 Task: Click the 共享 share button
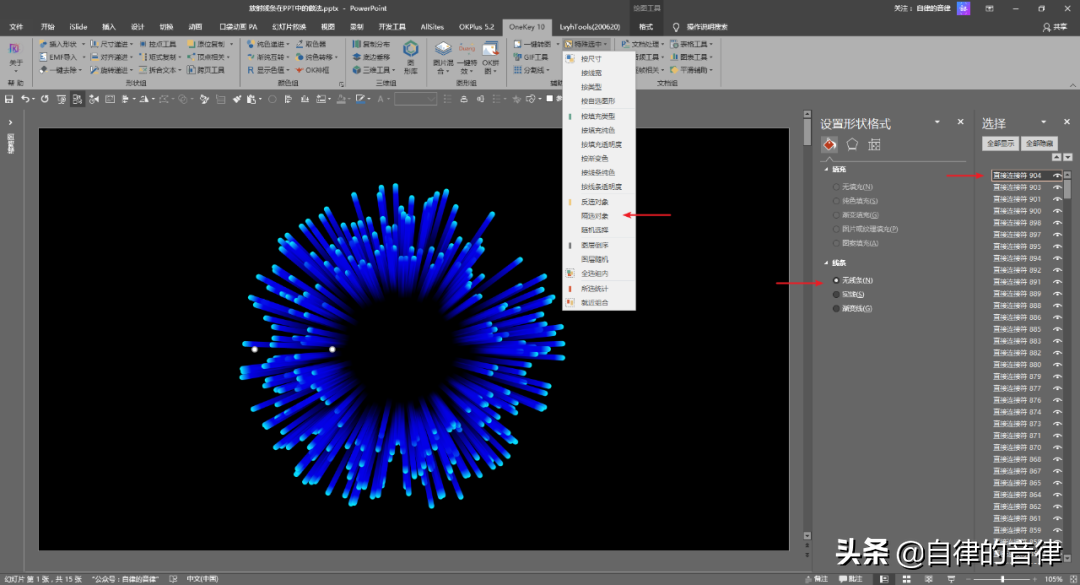1055,27
